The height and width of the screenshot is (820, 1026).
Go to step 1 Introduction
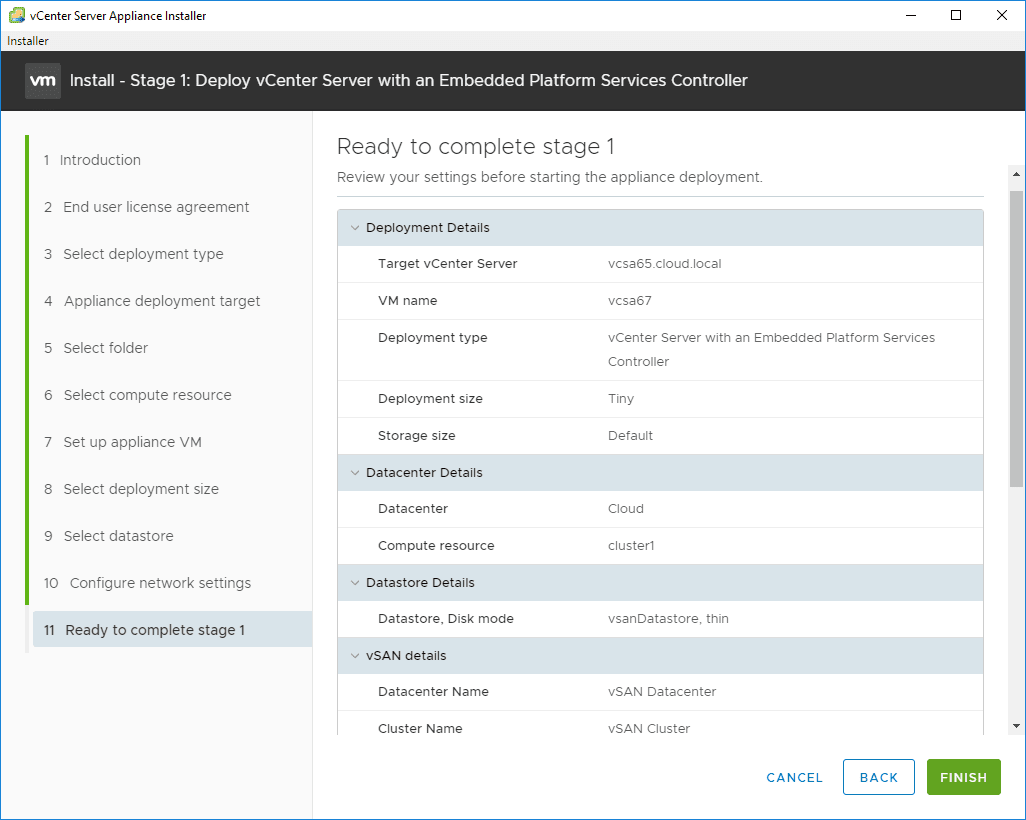pyautogui.click(x=100, y=160)
